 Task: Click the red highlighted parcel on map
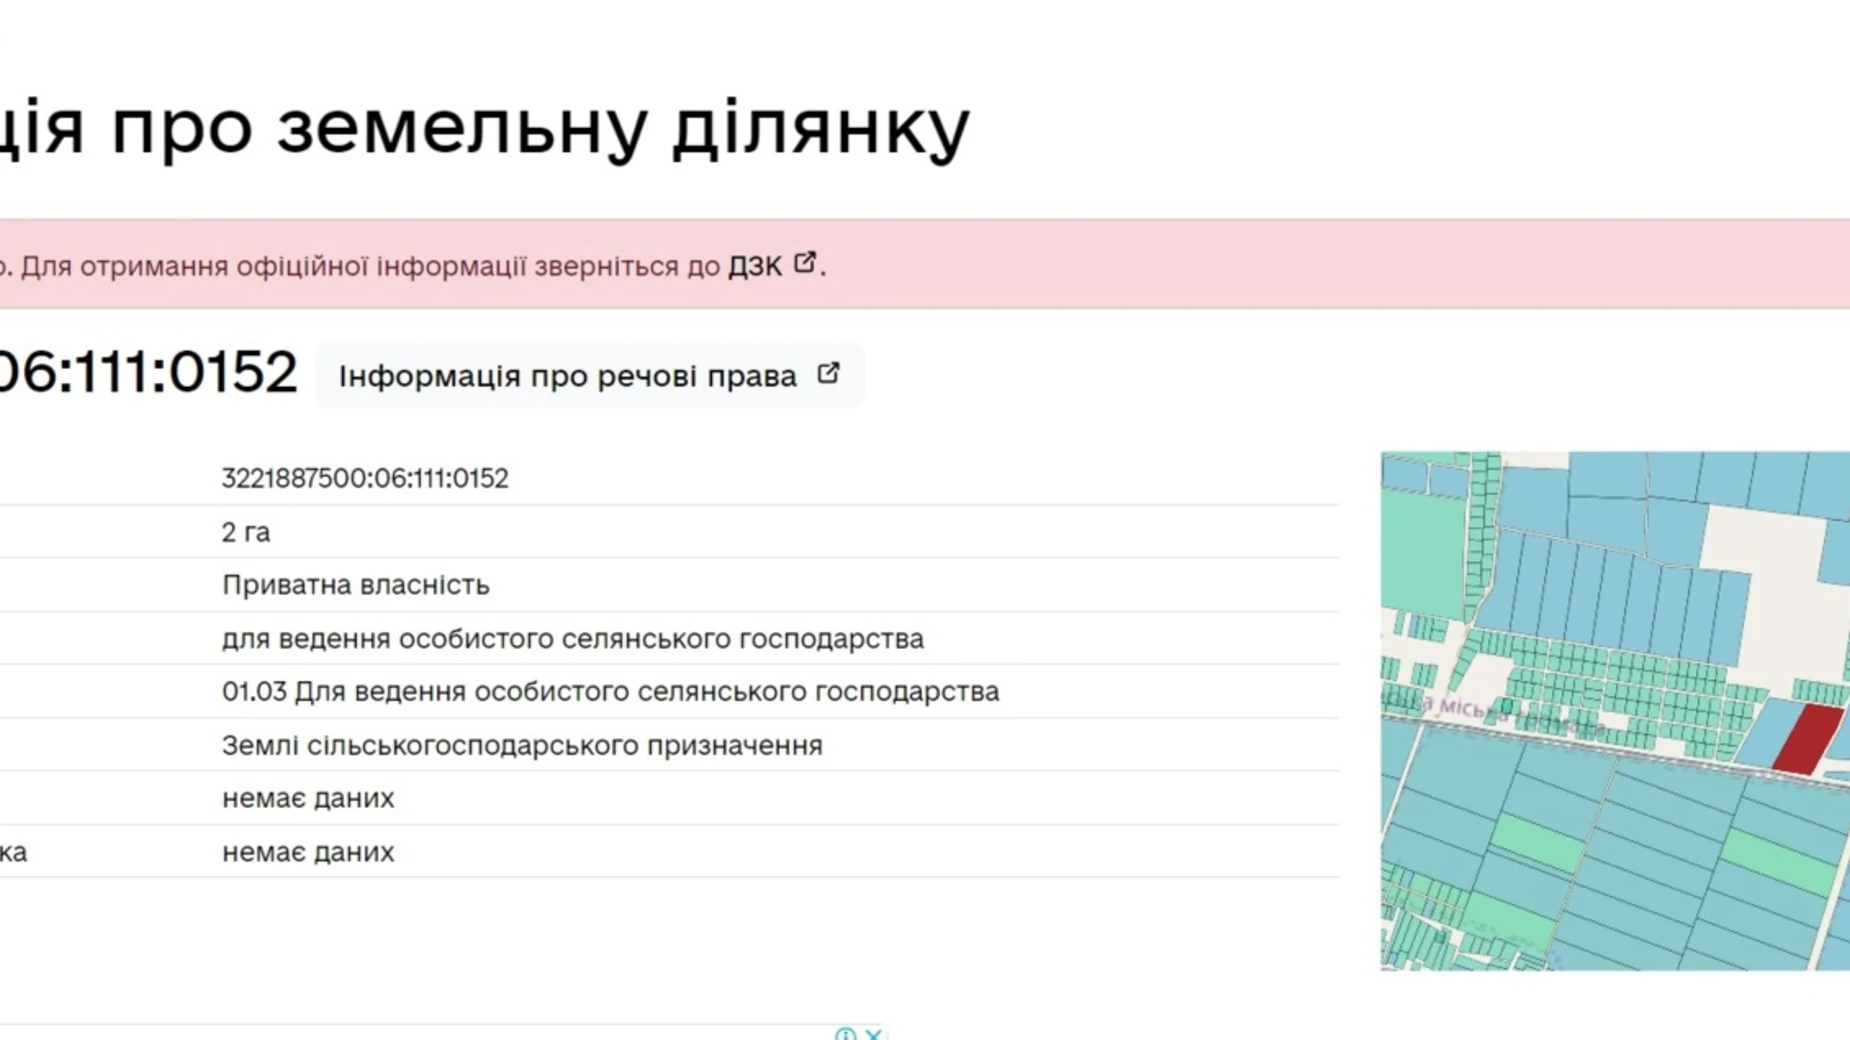tap(1808, 739)
